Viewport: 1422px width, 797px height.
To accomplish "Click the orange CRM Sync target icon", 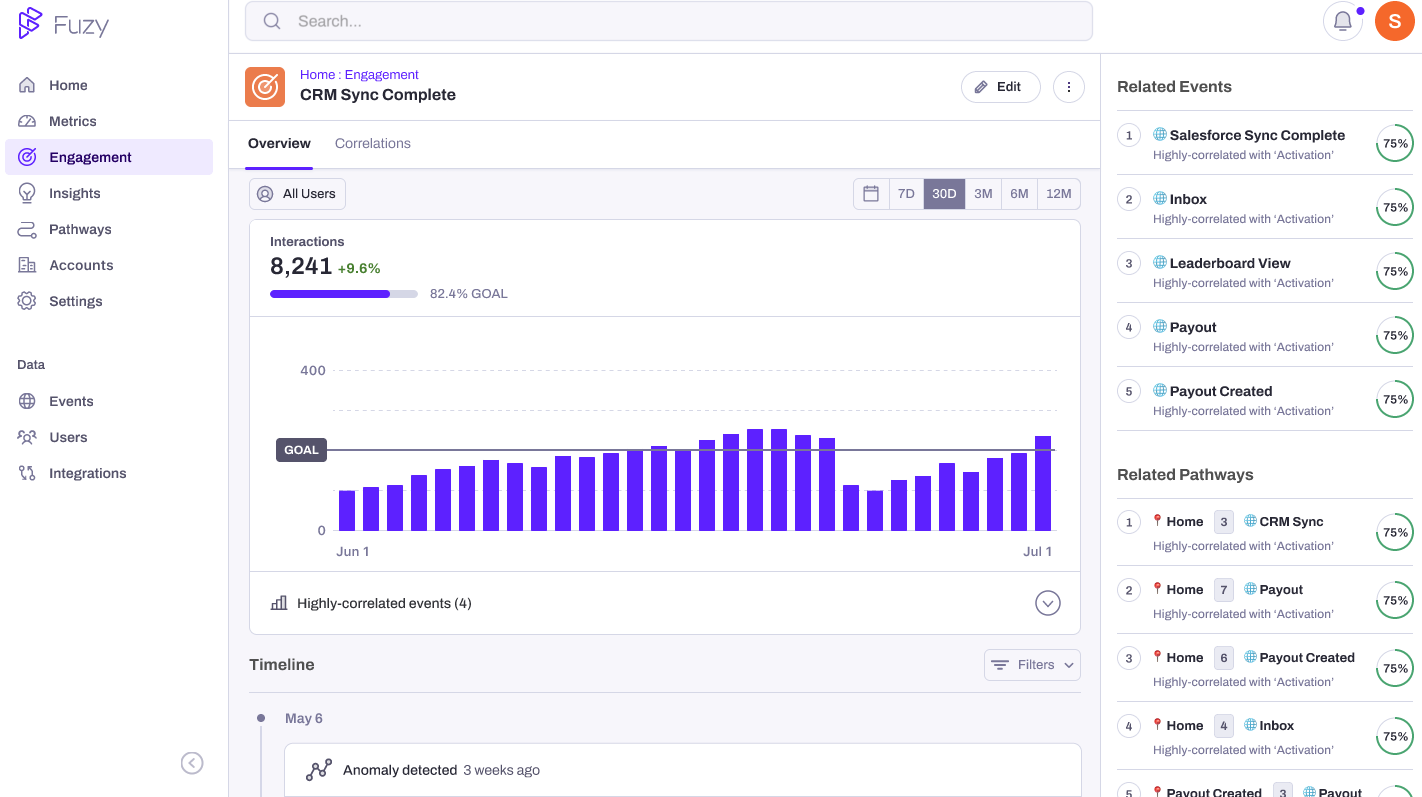I will click(265, 87).
